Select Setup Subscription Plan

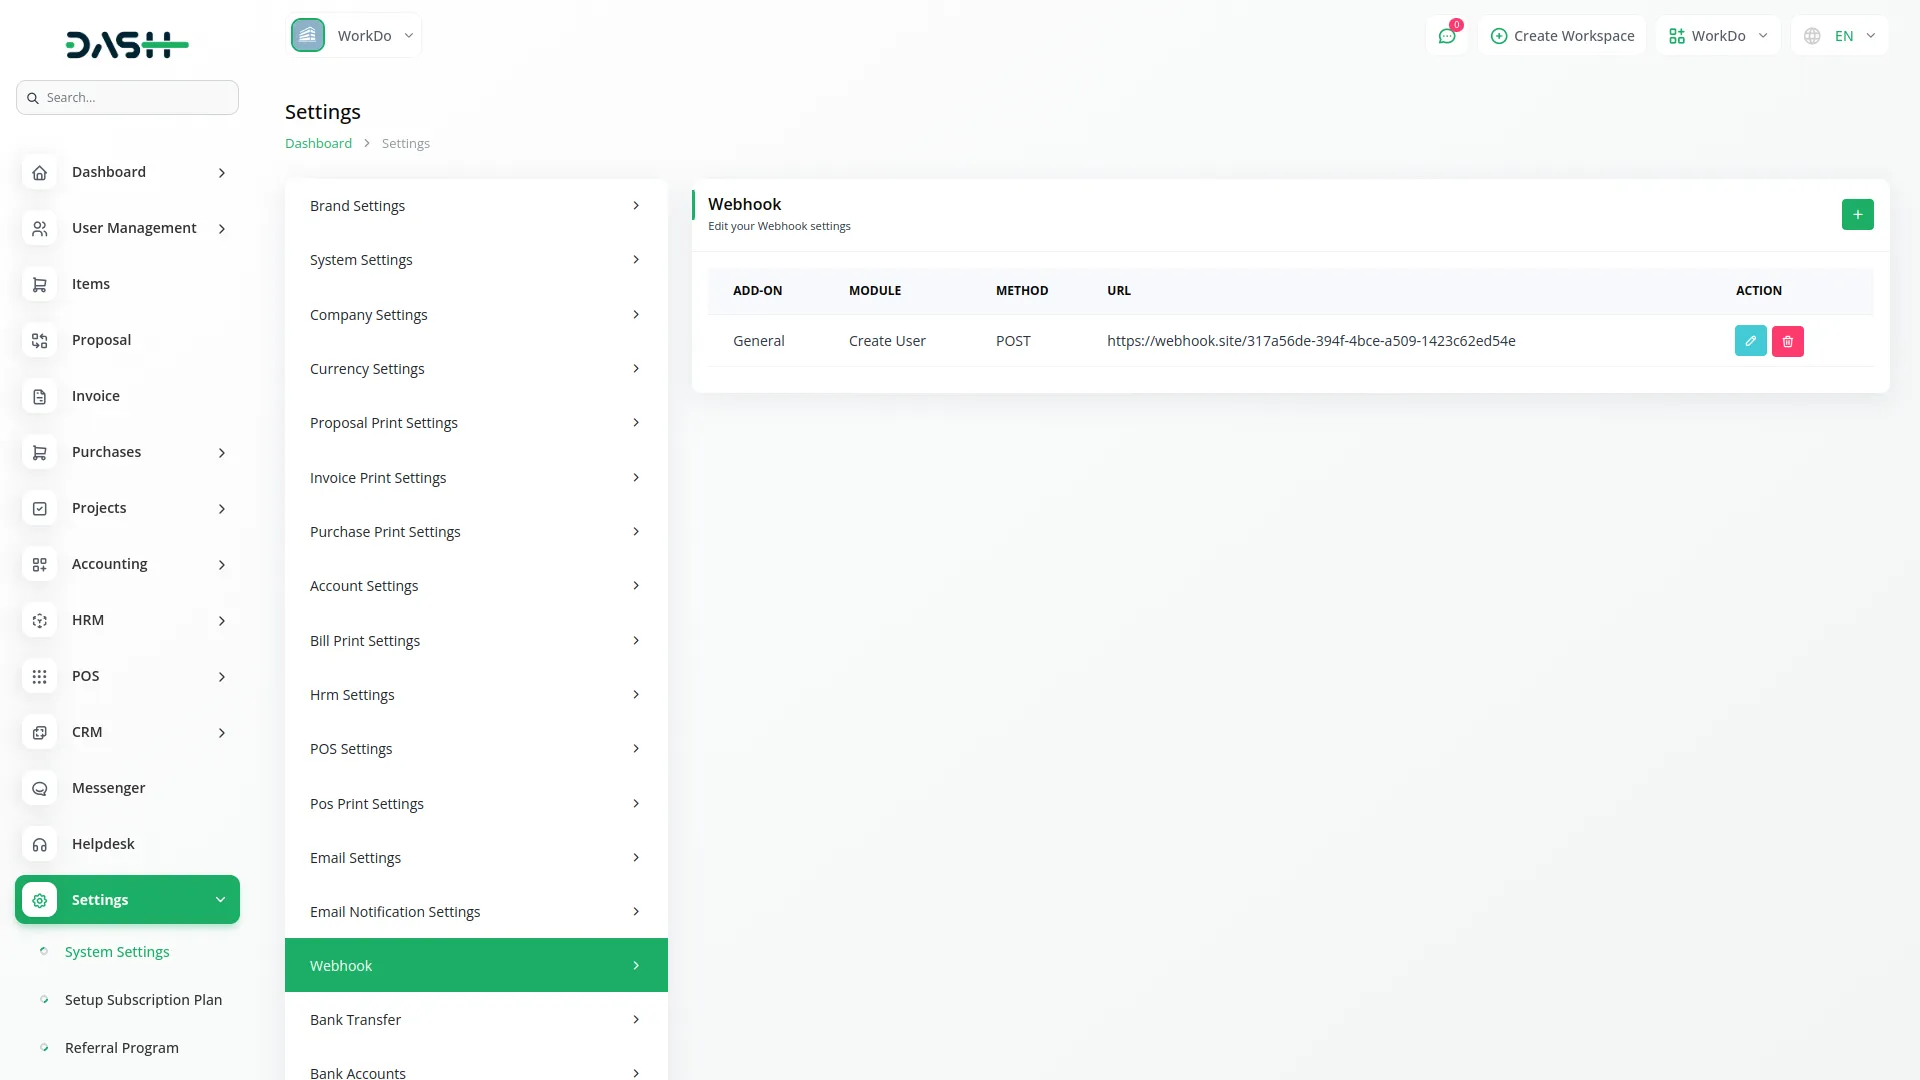(x=143, y=999)
